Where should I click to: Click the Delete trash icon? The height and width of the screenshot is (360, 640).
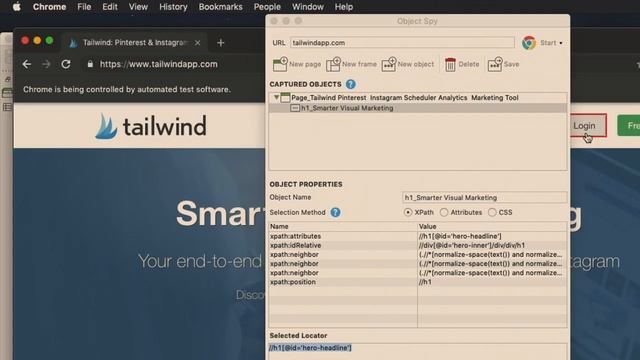450,64
